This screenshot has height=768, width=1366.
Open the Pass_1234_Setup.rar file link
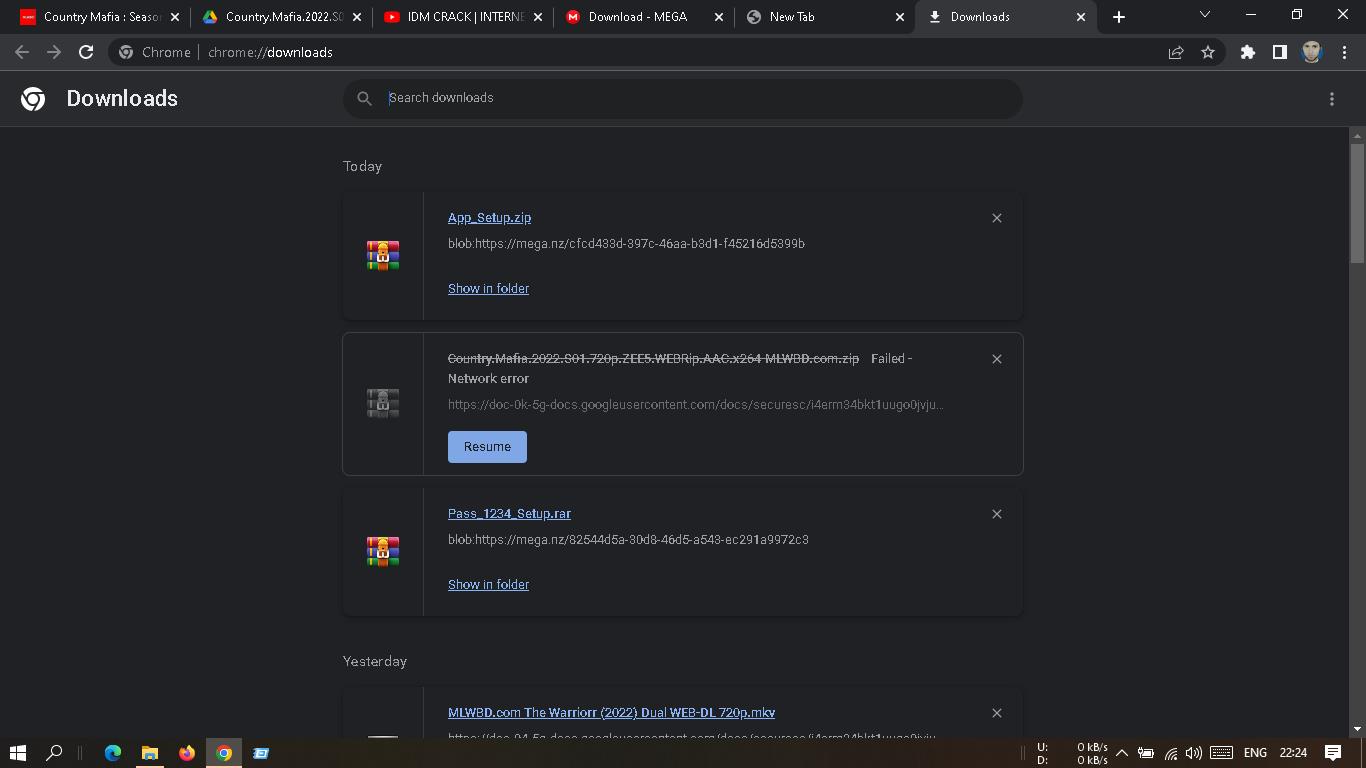point(509,514)
